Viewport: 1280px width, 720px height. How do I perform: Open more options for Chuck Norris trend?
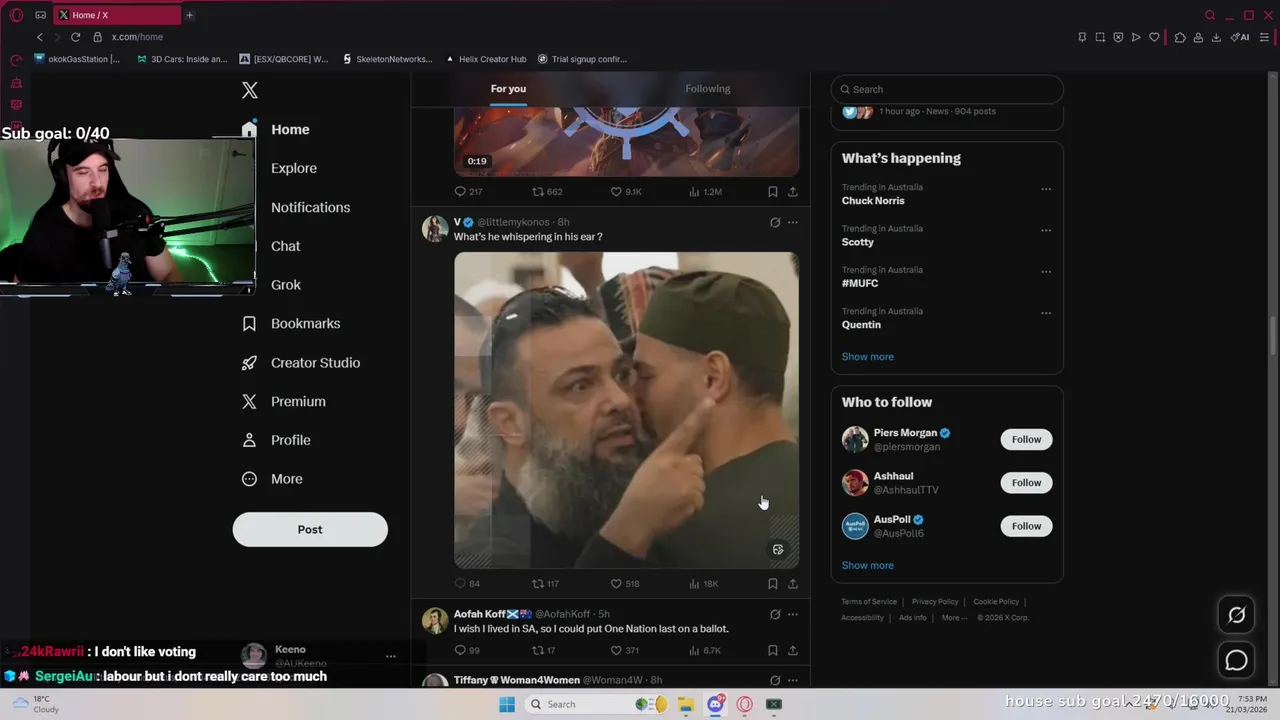[x=1046, y=189]
